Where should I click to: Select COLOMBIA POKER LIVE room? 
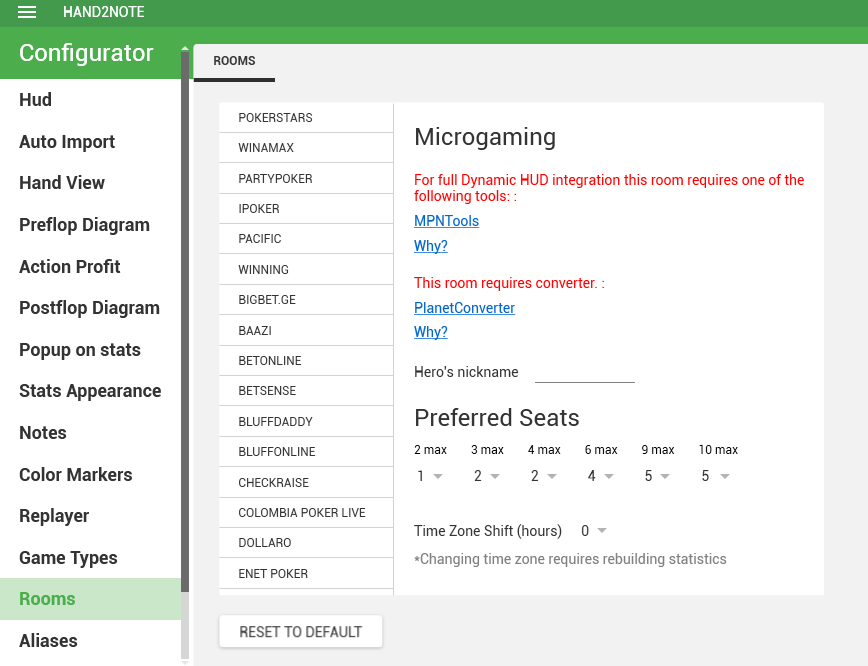click(x=306, y=513)
